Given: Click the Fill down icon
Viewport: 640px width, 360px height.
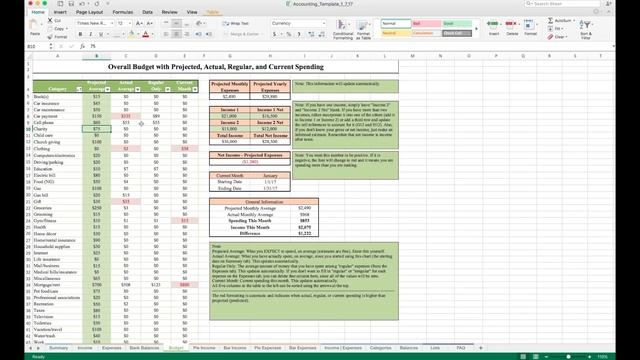Looking at the screenshot, I should pos(550,29).
